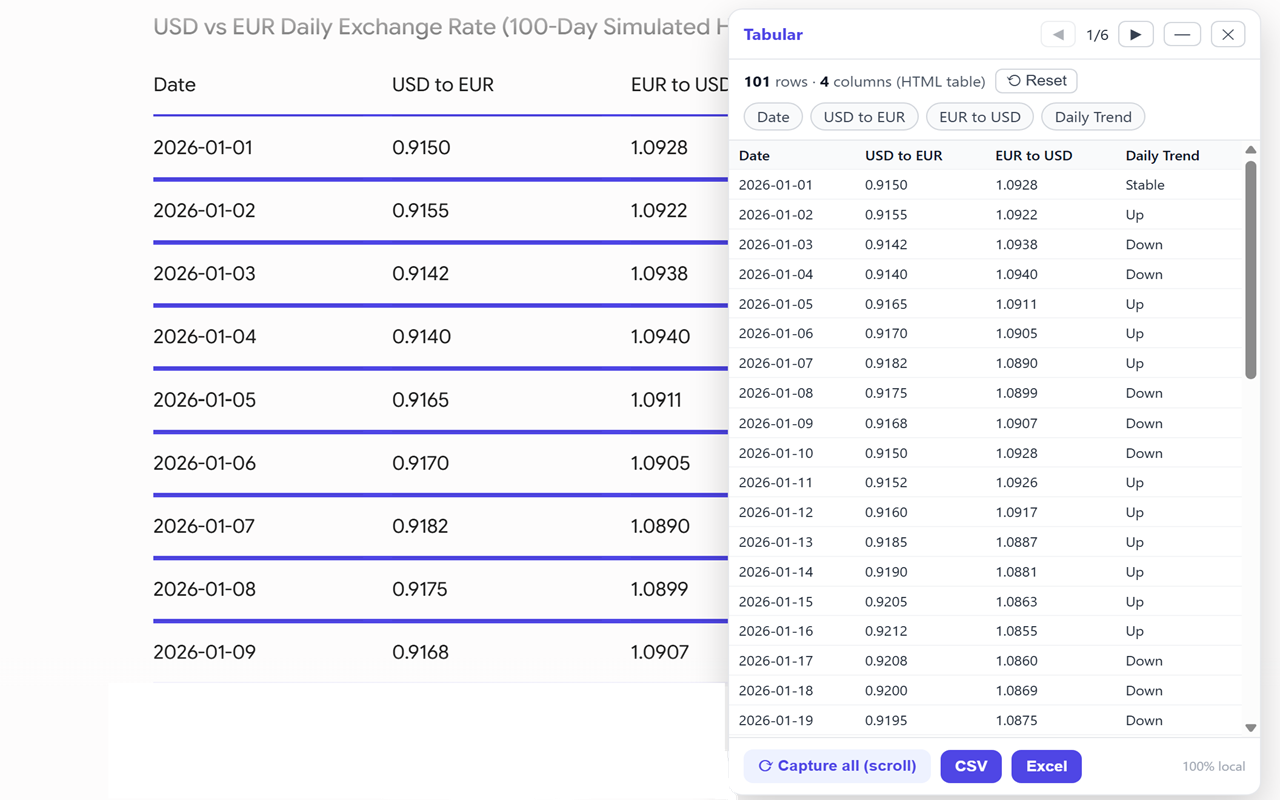Click 0.9155 in webpage table
Viewport: 1280px width, 800px height.
421,211
